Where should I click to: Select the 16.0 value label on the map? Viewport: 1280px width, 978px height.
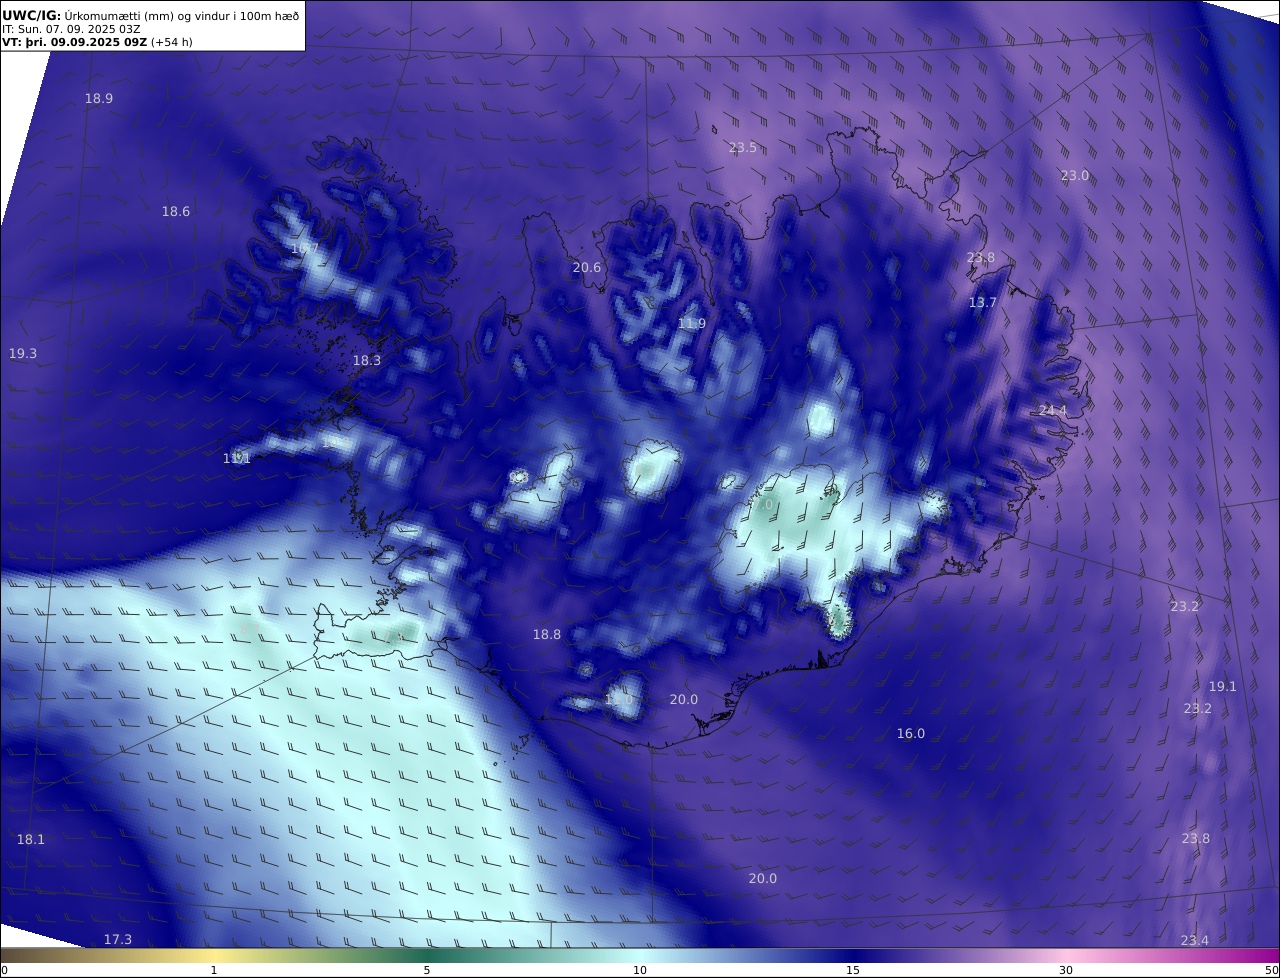point(910,734)
